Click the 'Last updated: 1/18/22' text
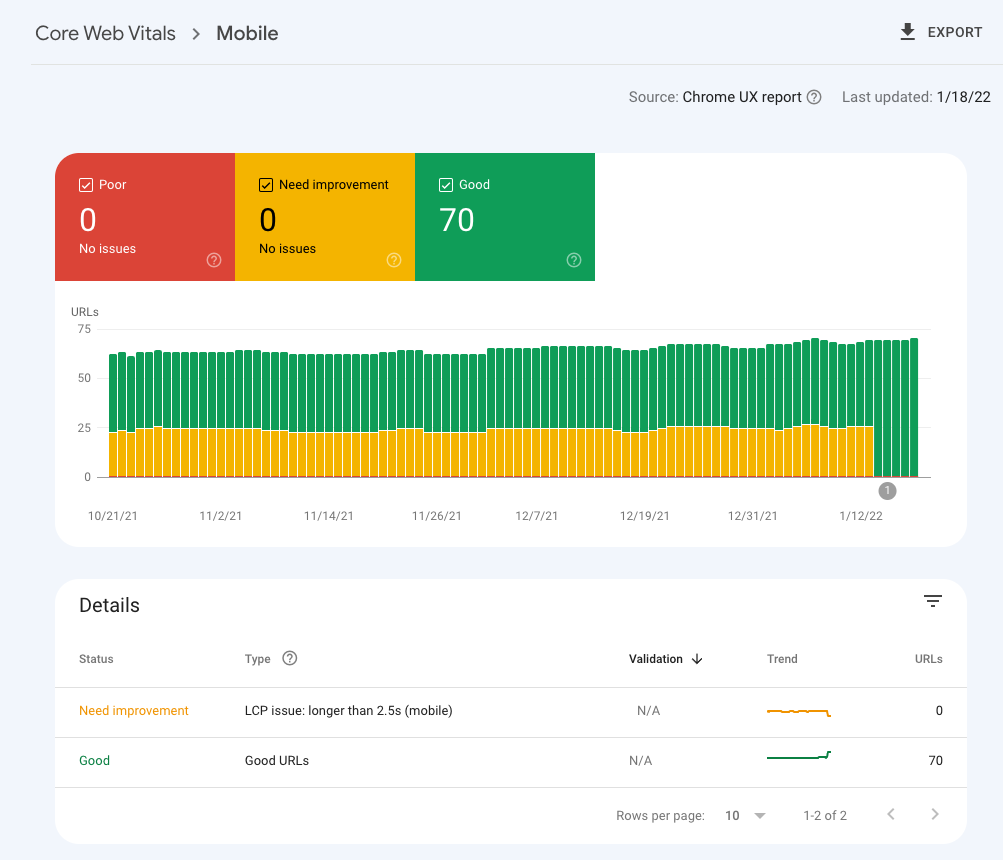The image size is (1003, 860). (x=916, y=97)
